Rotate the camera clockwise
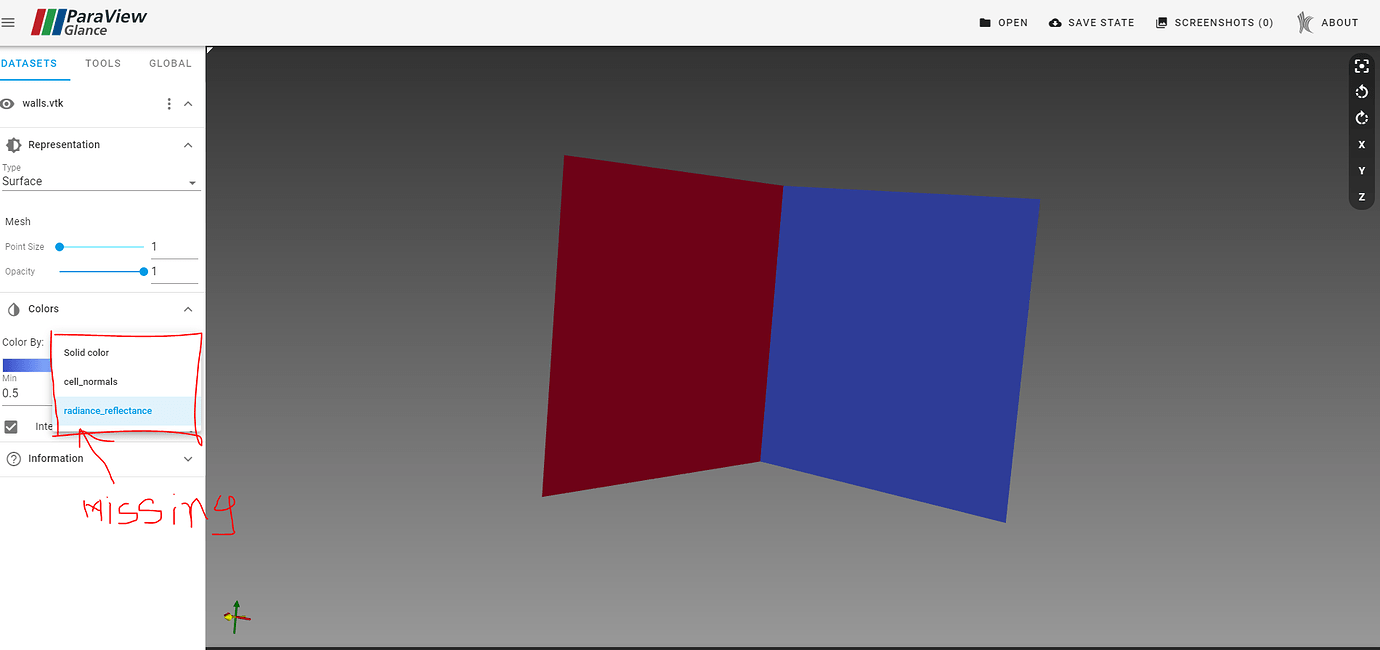Image resolution: width=1380 pixels, height=650 pixels. 1361,118
